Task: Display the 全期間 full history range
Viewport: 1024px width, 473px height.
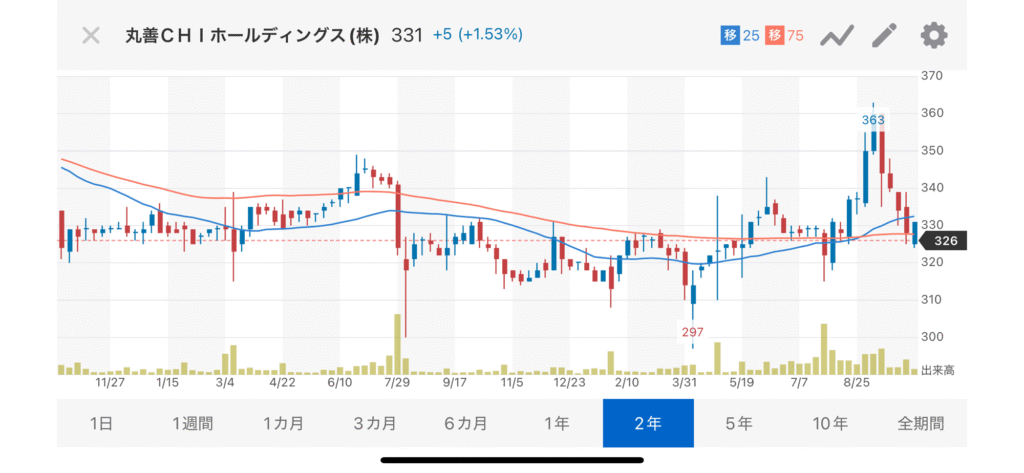Action: tap(920, 423)
